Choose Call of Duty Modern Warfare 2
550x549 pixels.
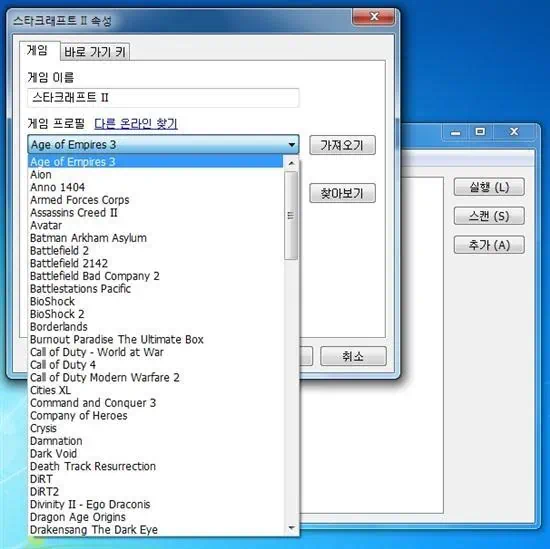click(x=156, y=377)
